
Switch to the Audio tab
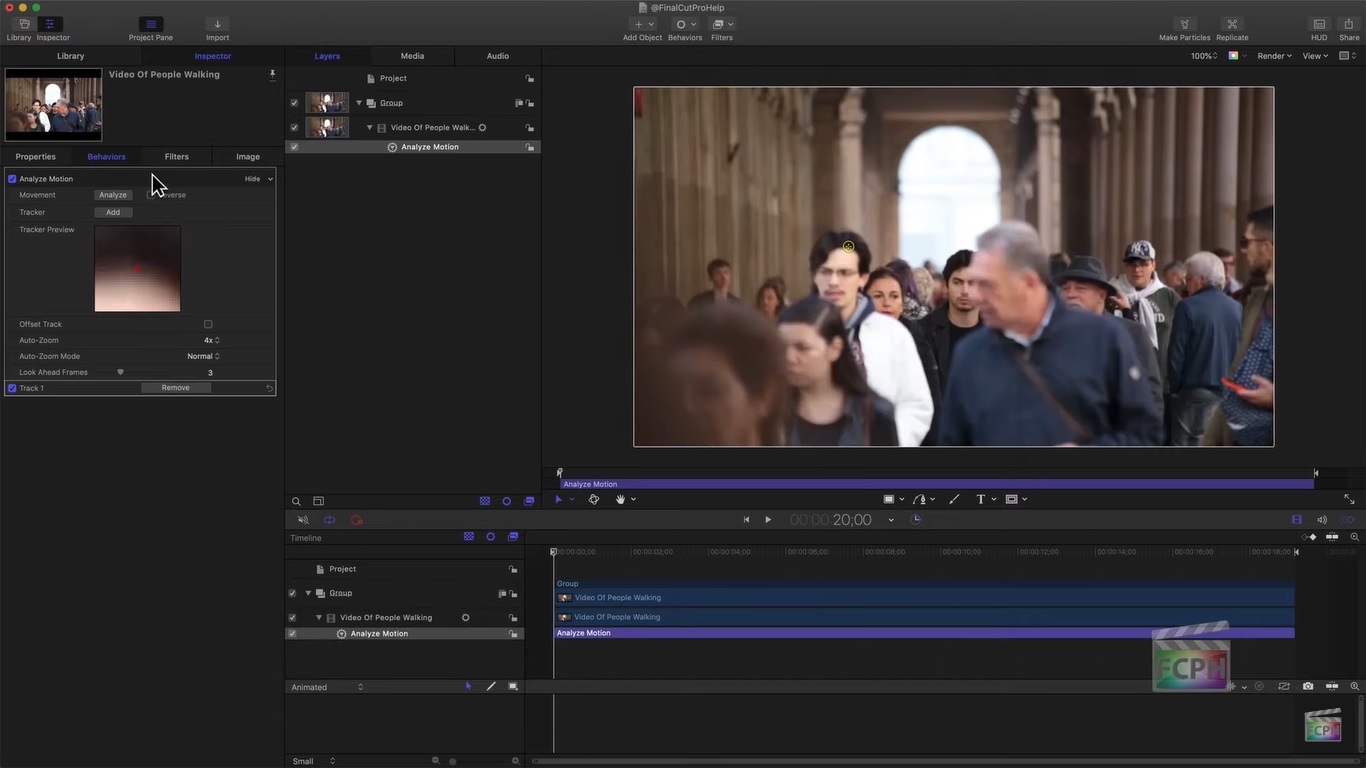pos(498,56)
